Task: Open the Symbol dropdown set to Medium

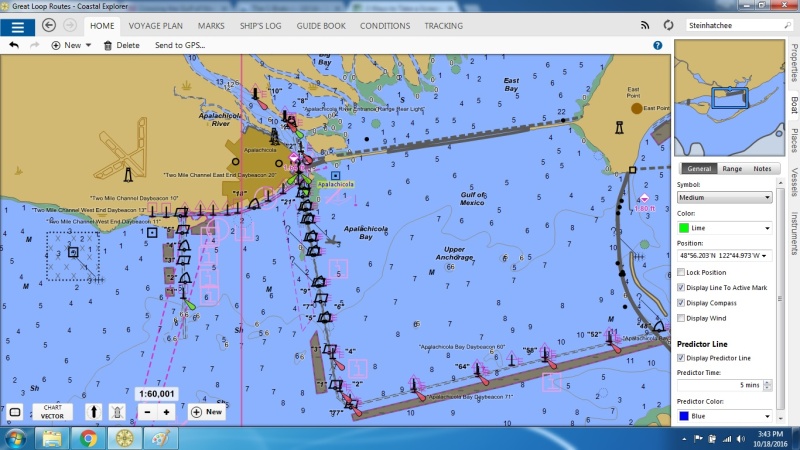Action: pyautogui.click(x=724, y=197)
